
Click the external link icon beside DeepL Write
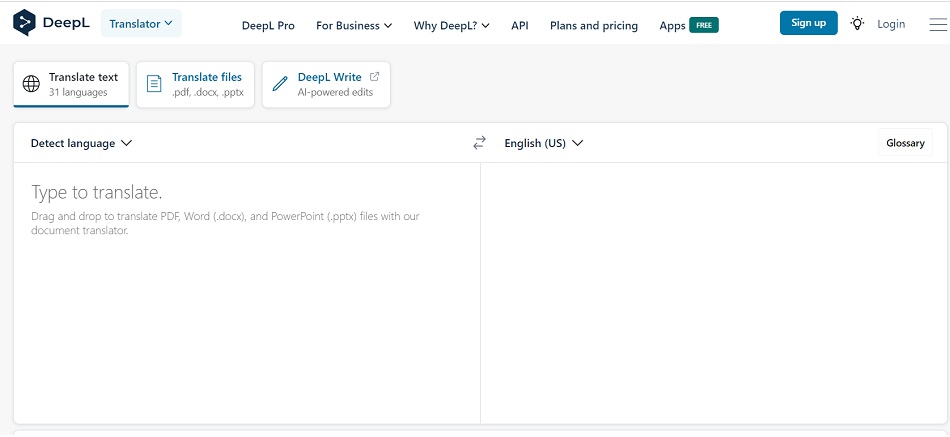pos(374,77)
